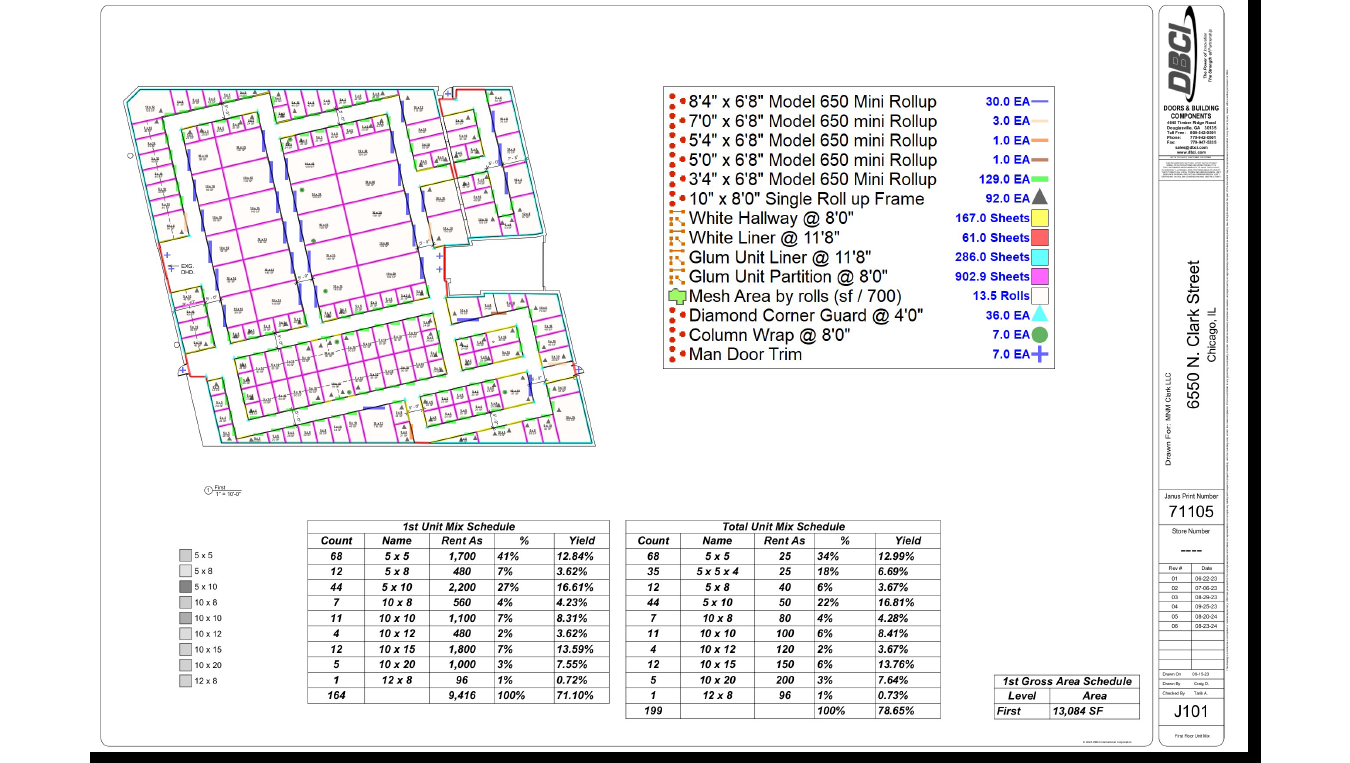This screenshot has height=763, width=1350.
Task: Click the green line for 3'4" Mini Rollup
Action: point(1039,179)
